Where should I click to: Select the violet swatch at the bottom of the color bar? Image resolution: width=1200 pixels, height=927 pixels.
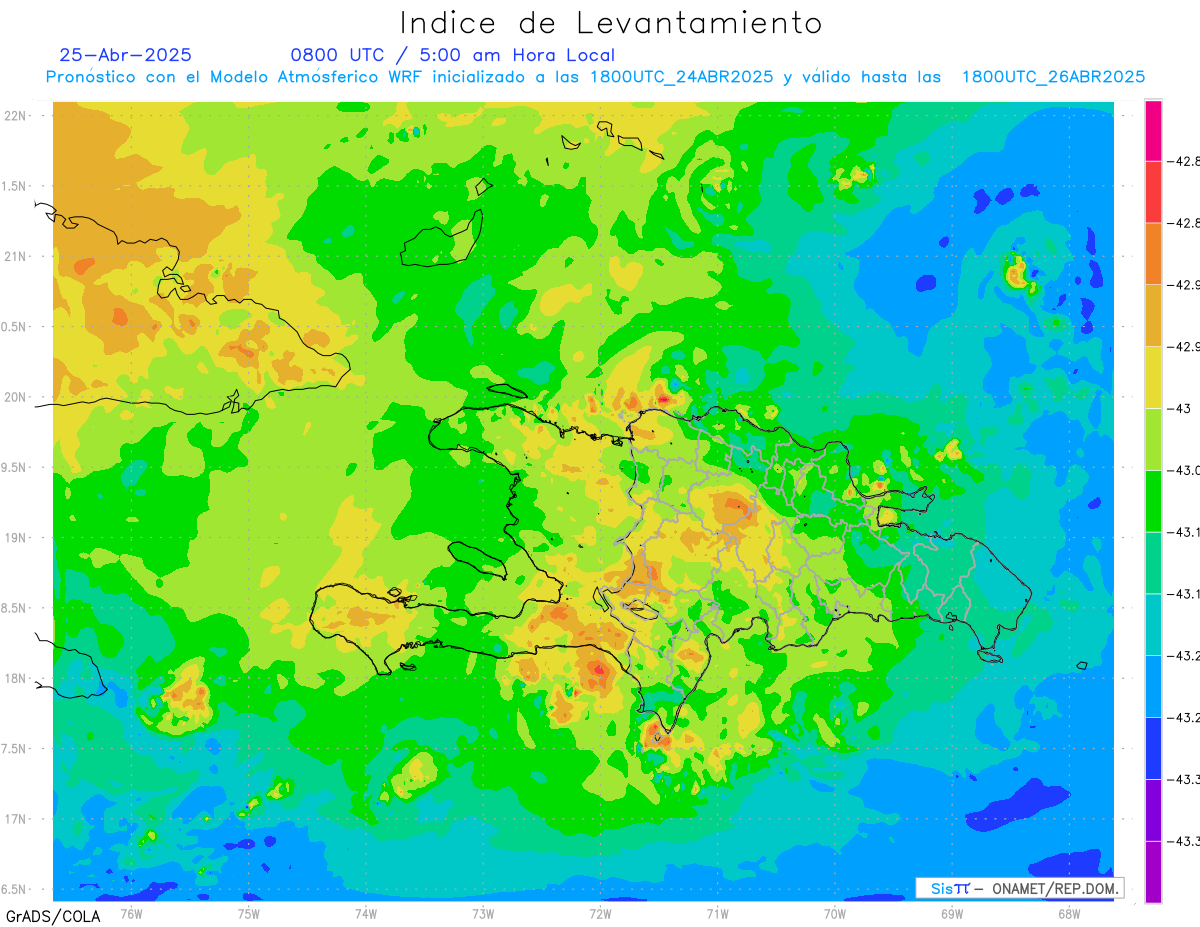(1153, 871)
